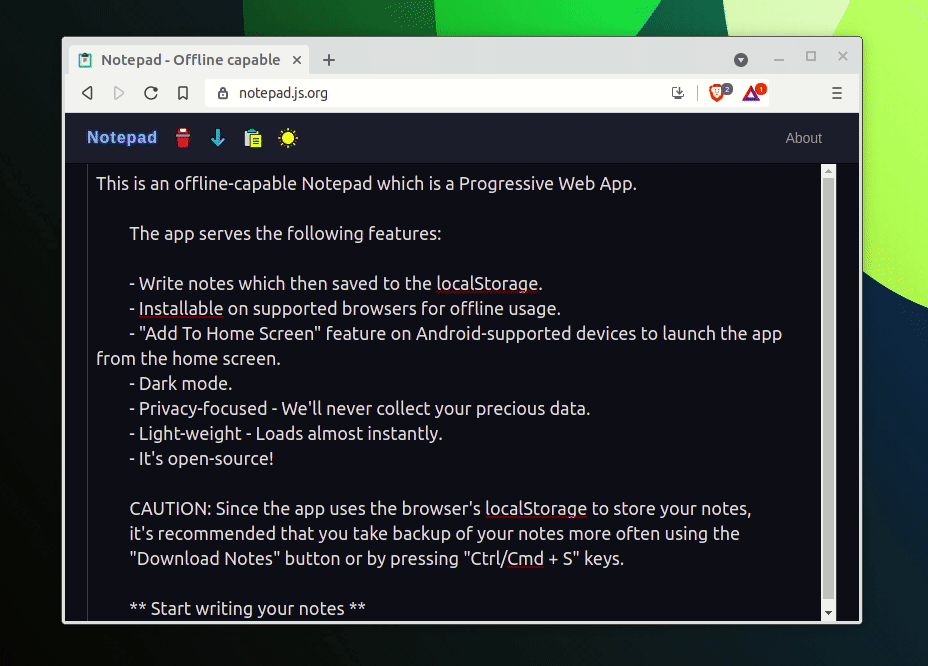Click the notepad.js.org address field
Image resolution: width=928 pixels, height=666 pixels.
coord(440,93)
